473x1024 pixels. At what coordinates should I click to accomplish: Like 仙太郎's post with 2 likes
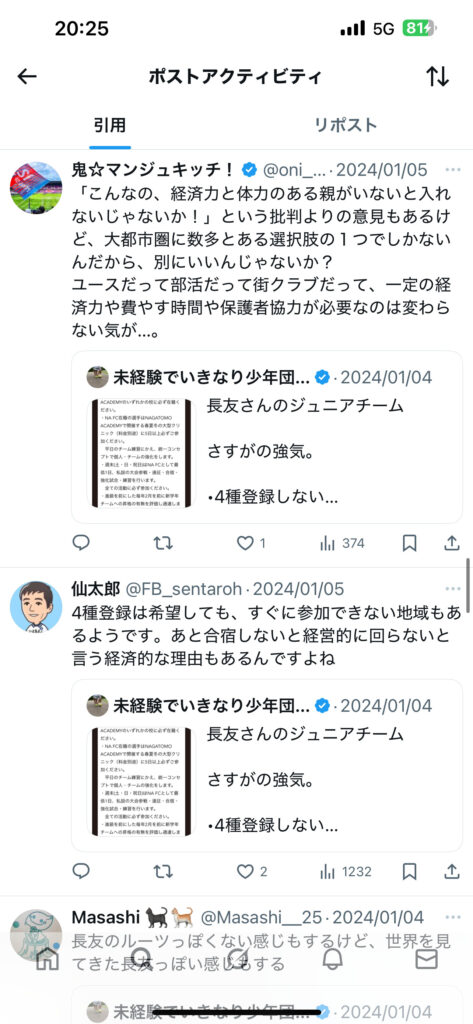pyautogui.click(x=252, y=871)
